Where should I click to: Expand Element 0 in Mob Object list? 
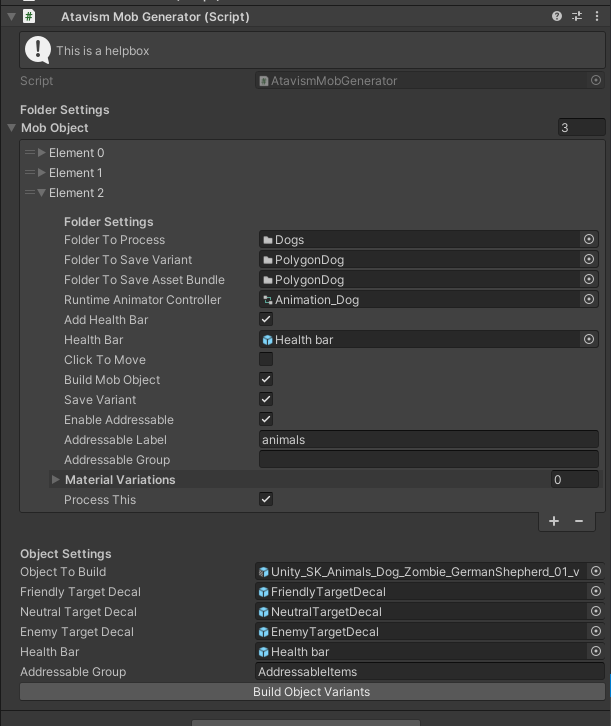point(42,153)
